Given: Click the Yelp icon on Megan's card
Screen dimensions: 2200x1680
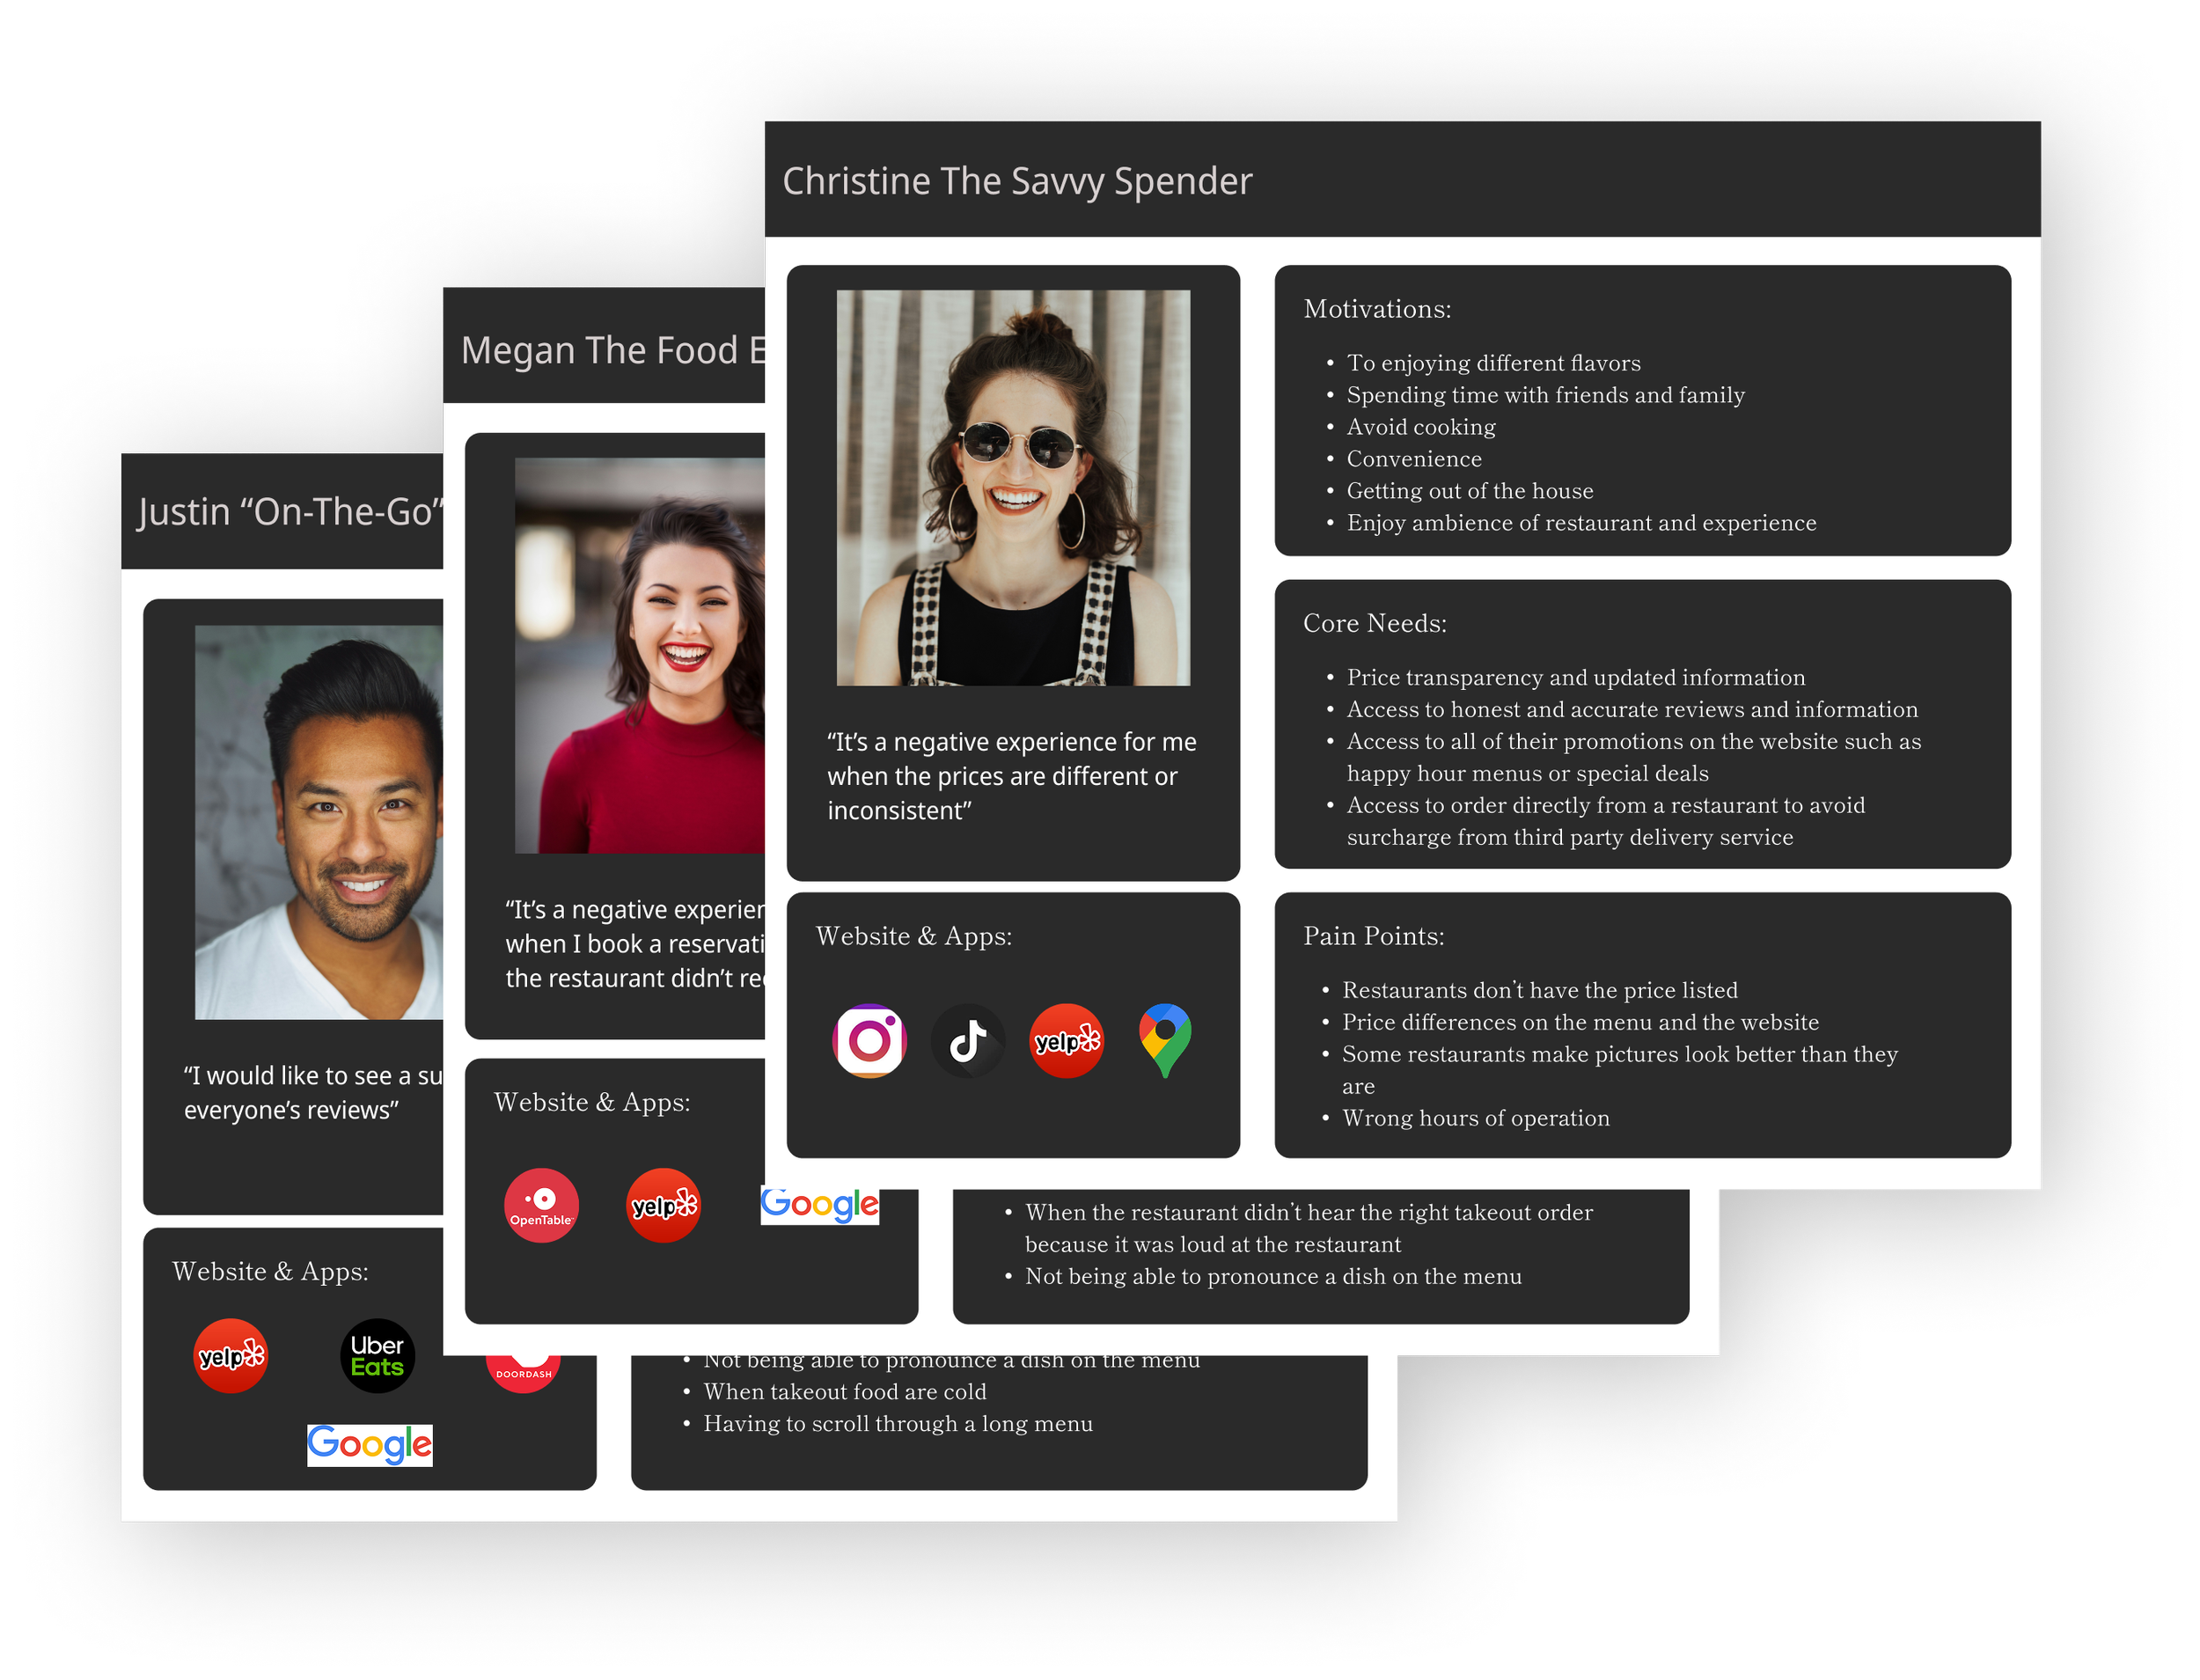Looking at the screenshot, I should [x=663, y=1205].
